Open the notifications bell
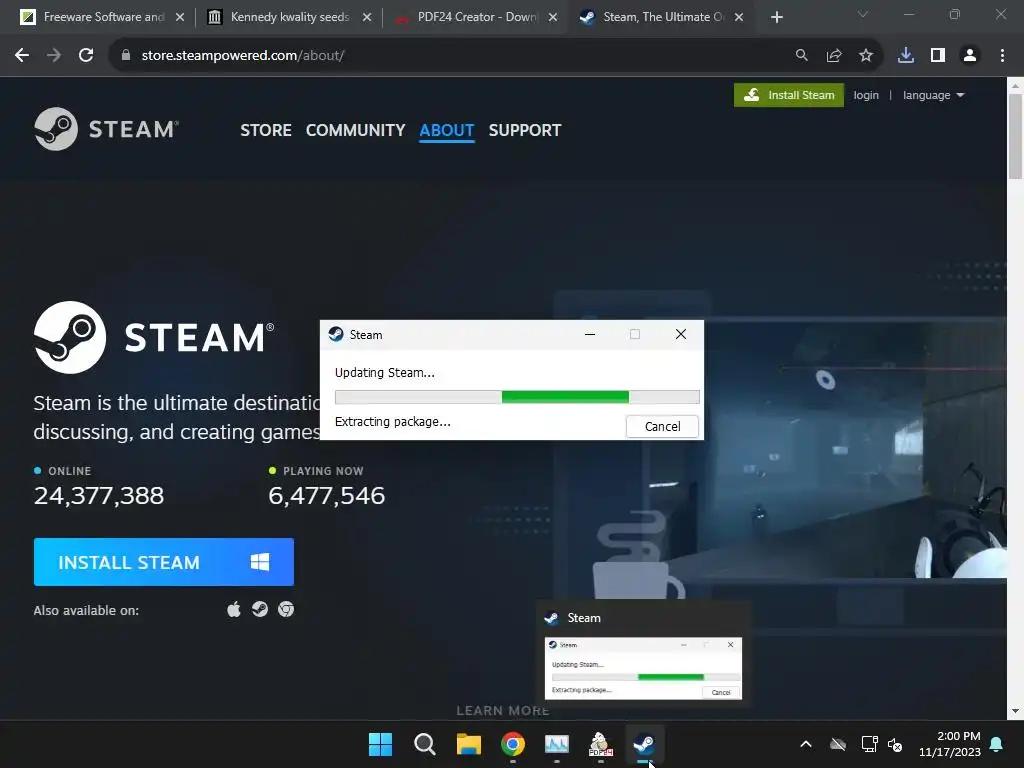The height and width of the screenshot is (768, 1024). click(997, 744)
